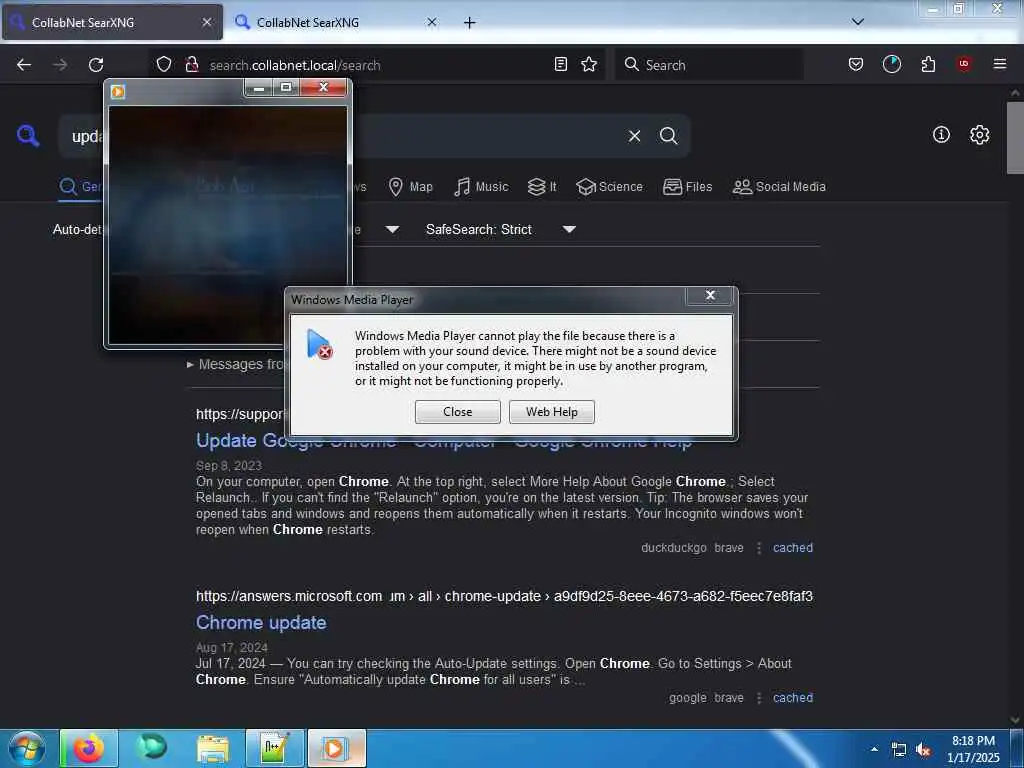Image resolution: width=1024 pixels, height=768 pixels.
Task: Open result options next to duckduckgo brave
Action: tap(759, 548)
